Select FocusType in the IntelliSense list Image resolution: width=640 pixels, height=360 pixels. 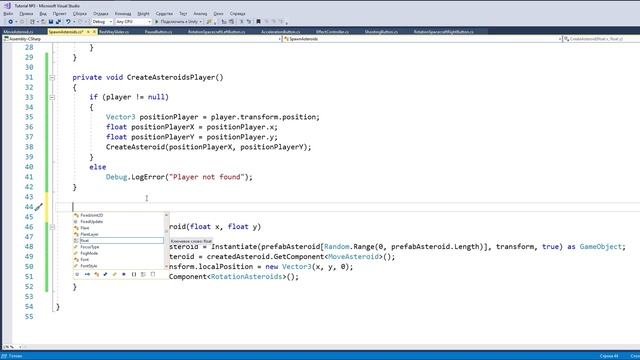point(118,247)
